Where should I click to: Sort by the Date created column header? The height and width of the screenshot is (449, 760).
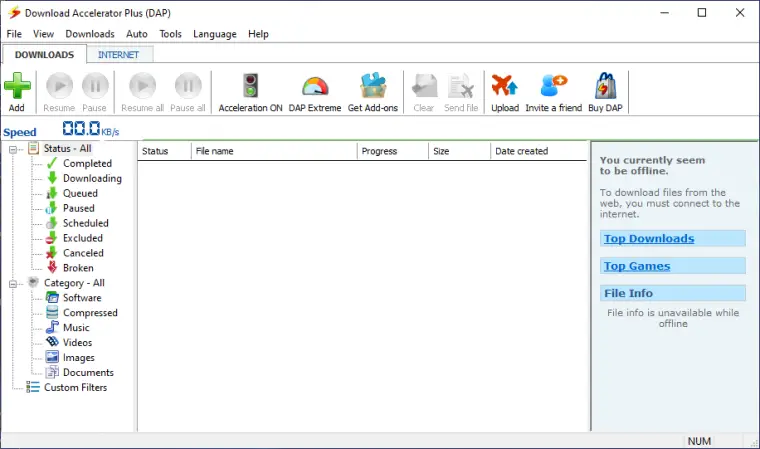click(538, 151)
